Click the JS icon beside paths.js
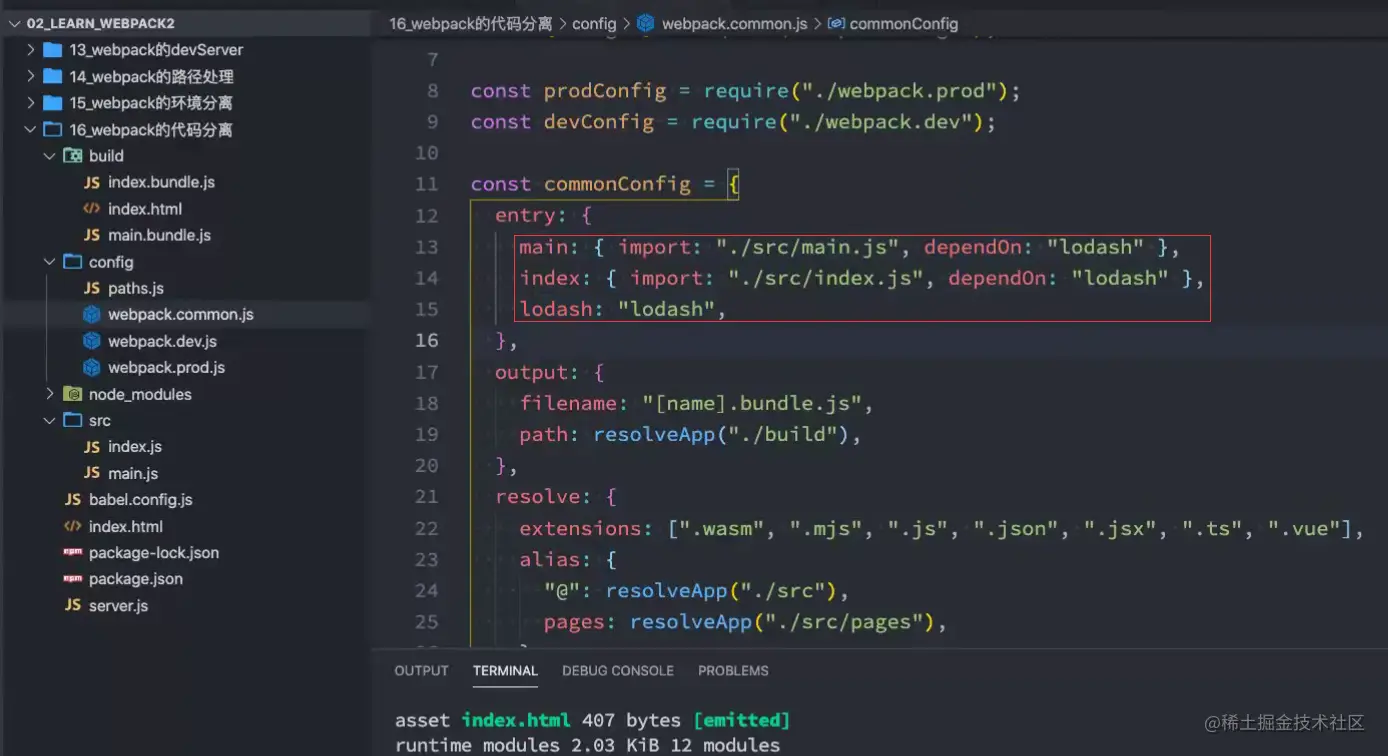The width and height of the screenshot is (1388, 756). click(92, 288)
